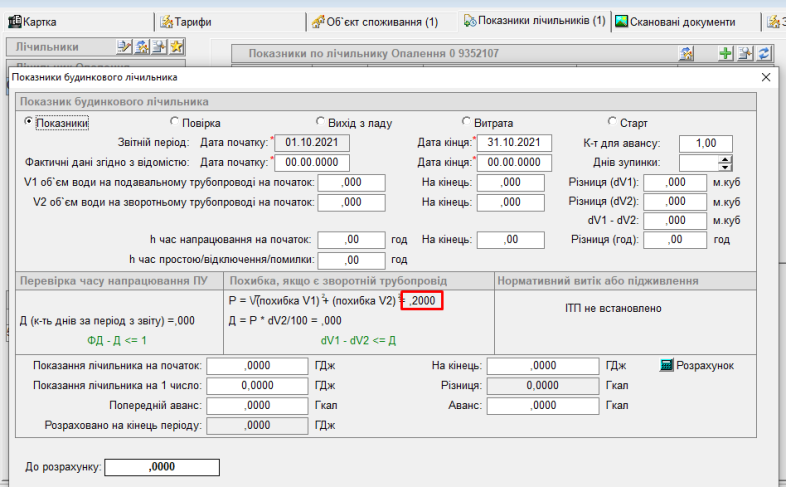Close the Показники будинкового лічильника dialog
Screen dimensions: 786x487
[766, 77]
